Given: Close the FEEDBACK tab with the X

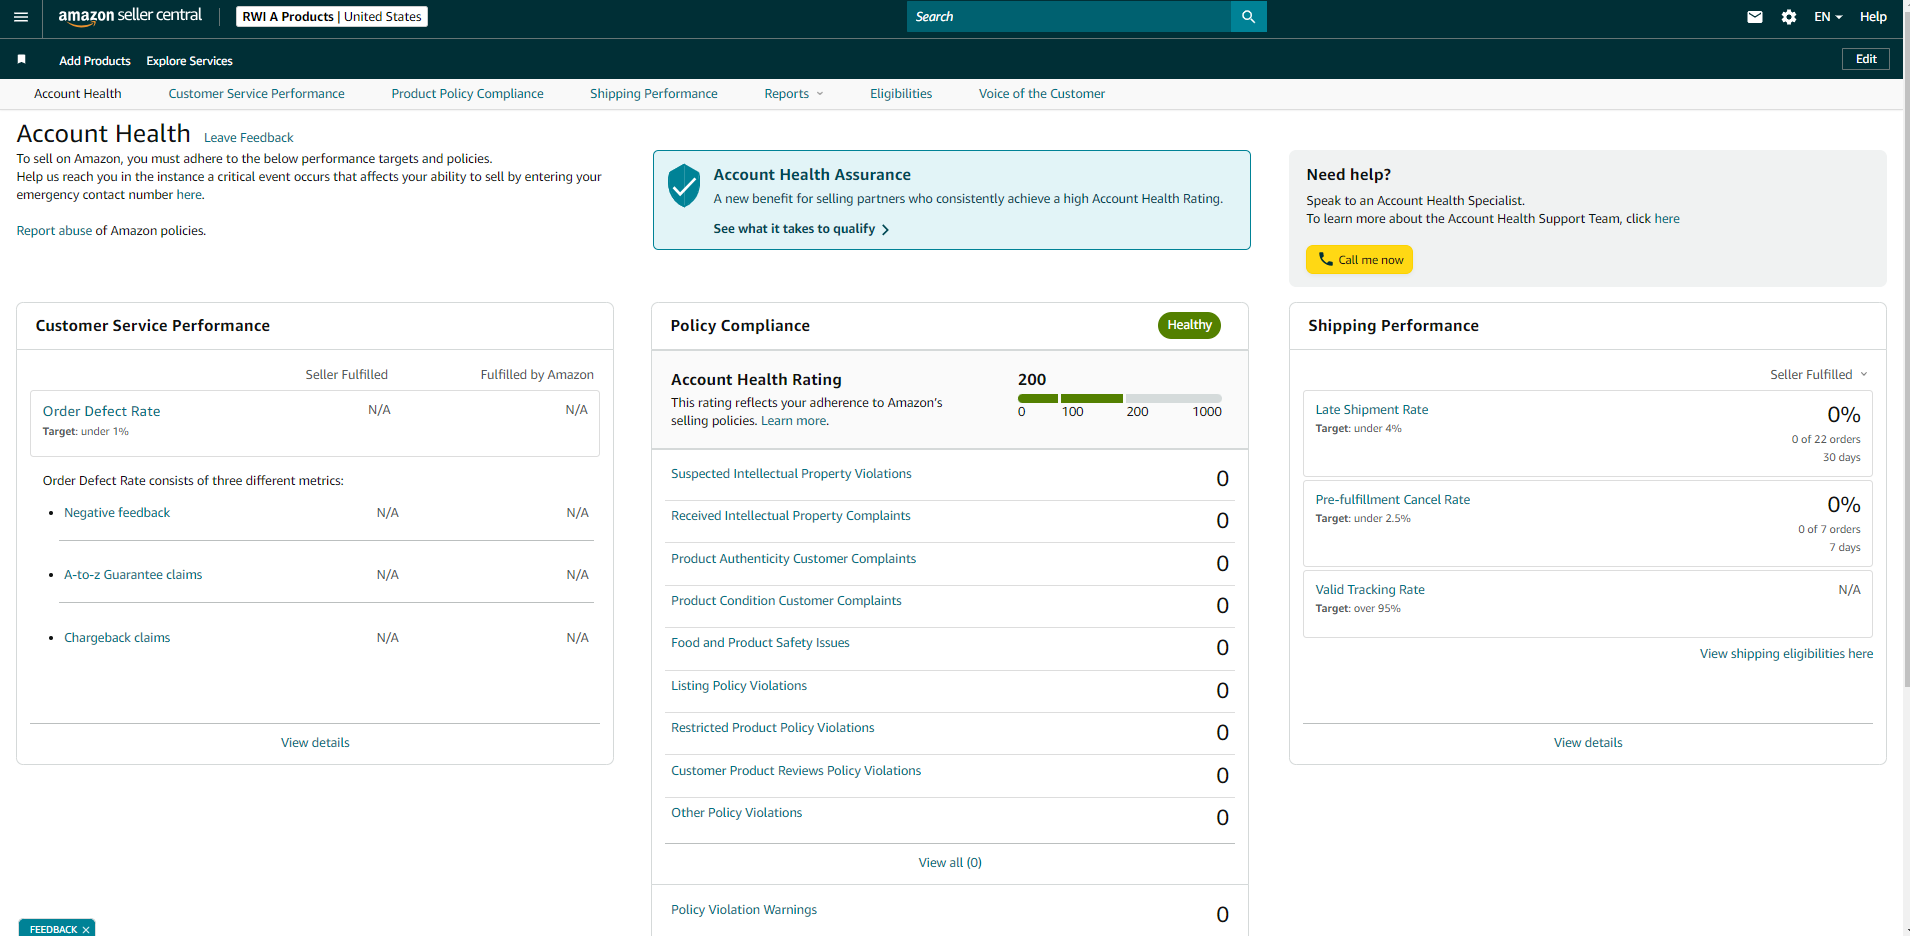Looking at the screenshot, I should [86, 930].
